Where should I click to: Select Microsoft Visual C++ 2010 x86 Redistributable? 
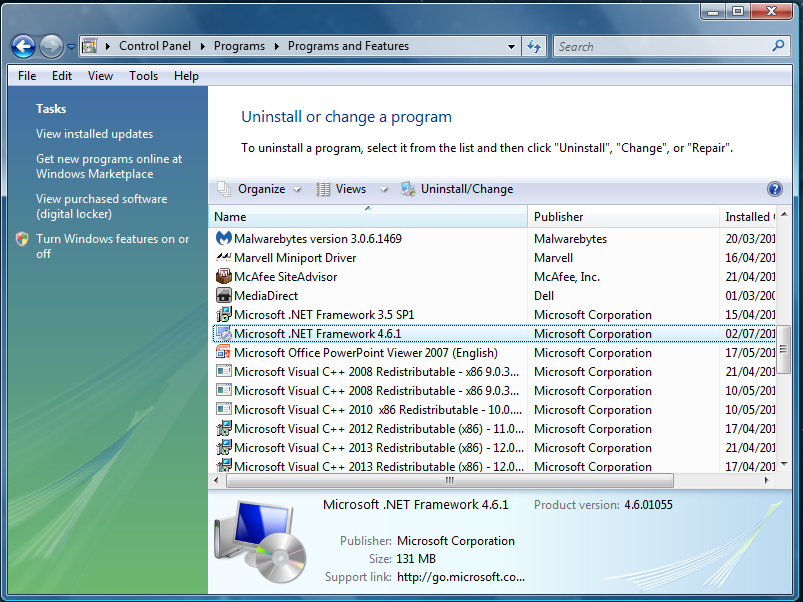click(x=494, y=410)
